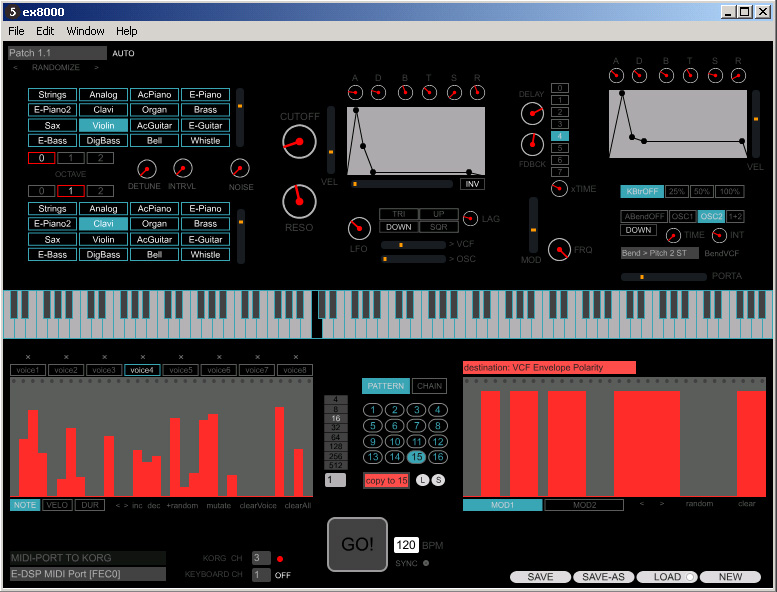The height and width of the screenshot is (592, 777).
Task: Open the Window menu
Action: coord(85,31)
